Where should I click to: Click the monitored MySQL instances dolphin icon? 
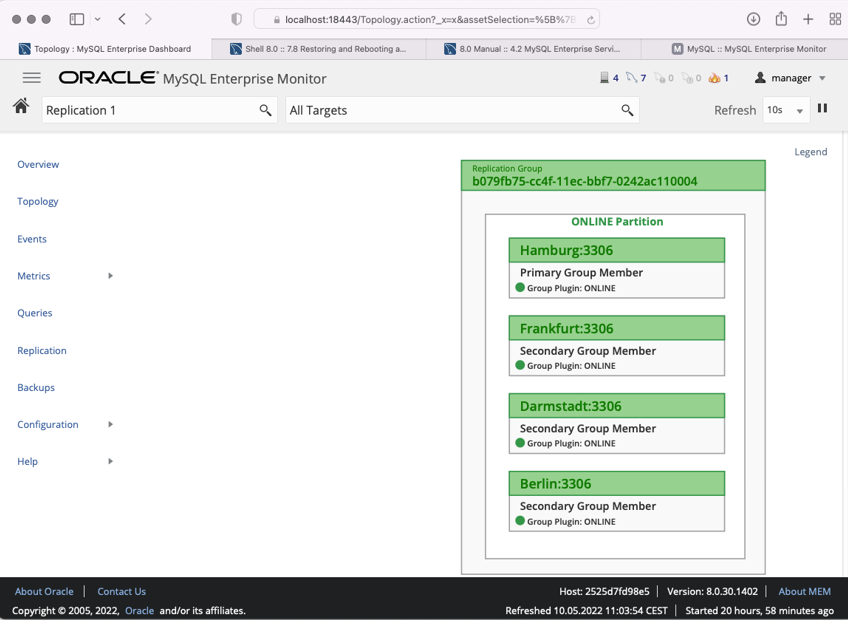(631, 77)
